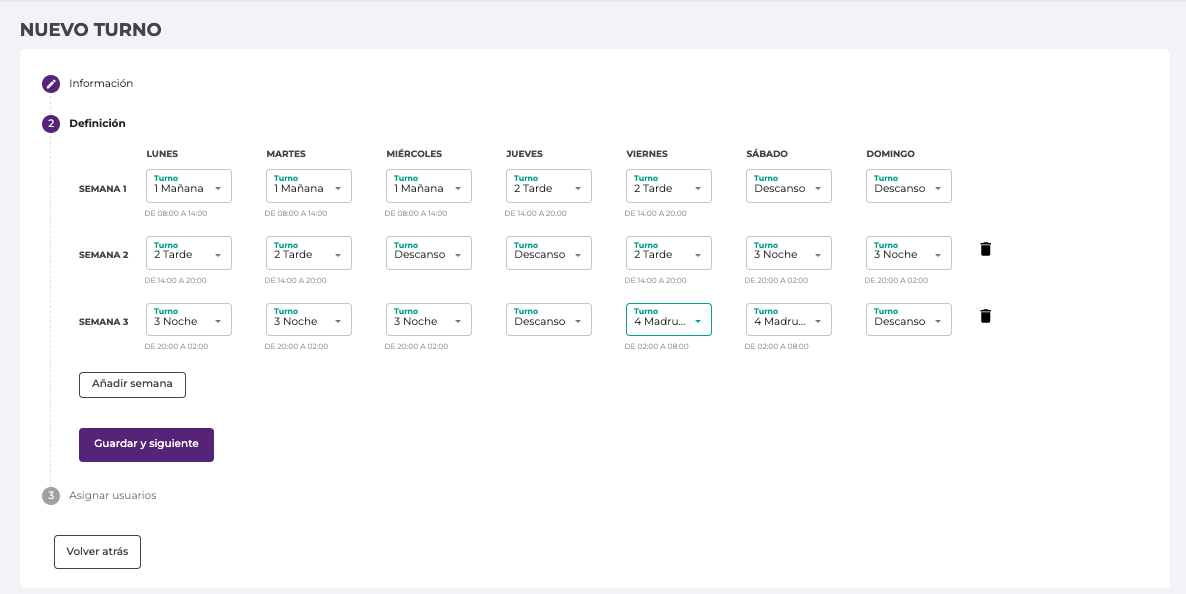Expand Semana 3 Martes shift dropdown
Screen dimensions: 1186x594
pyautogui.click(x=309, y=320)
